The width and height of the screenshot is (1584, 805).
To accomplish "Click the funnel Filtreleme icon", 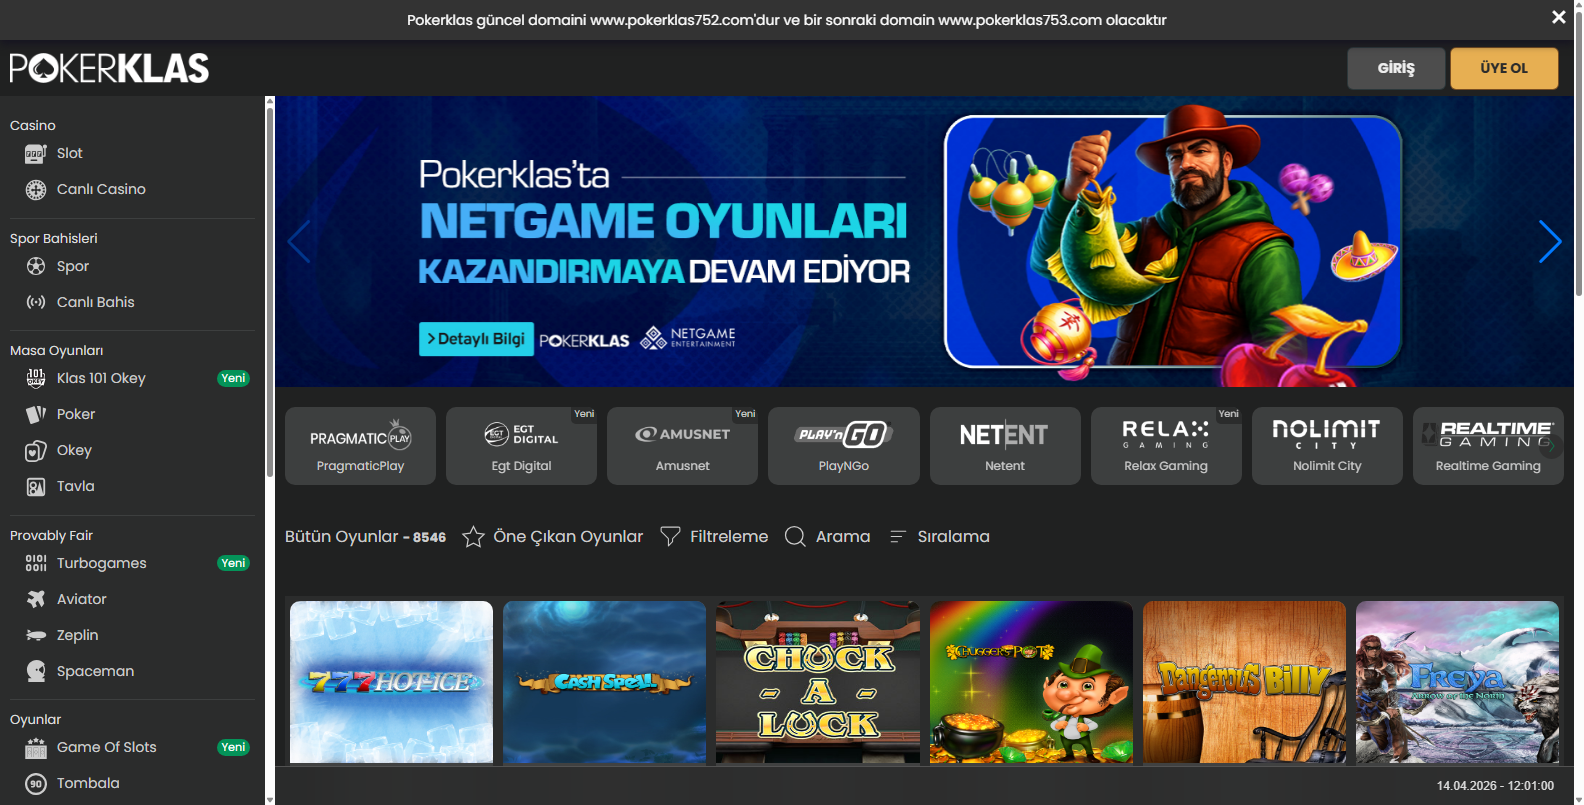I will pos(670,537).
